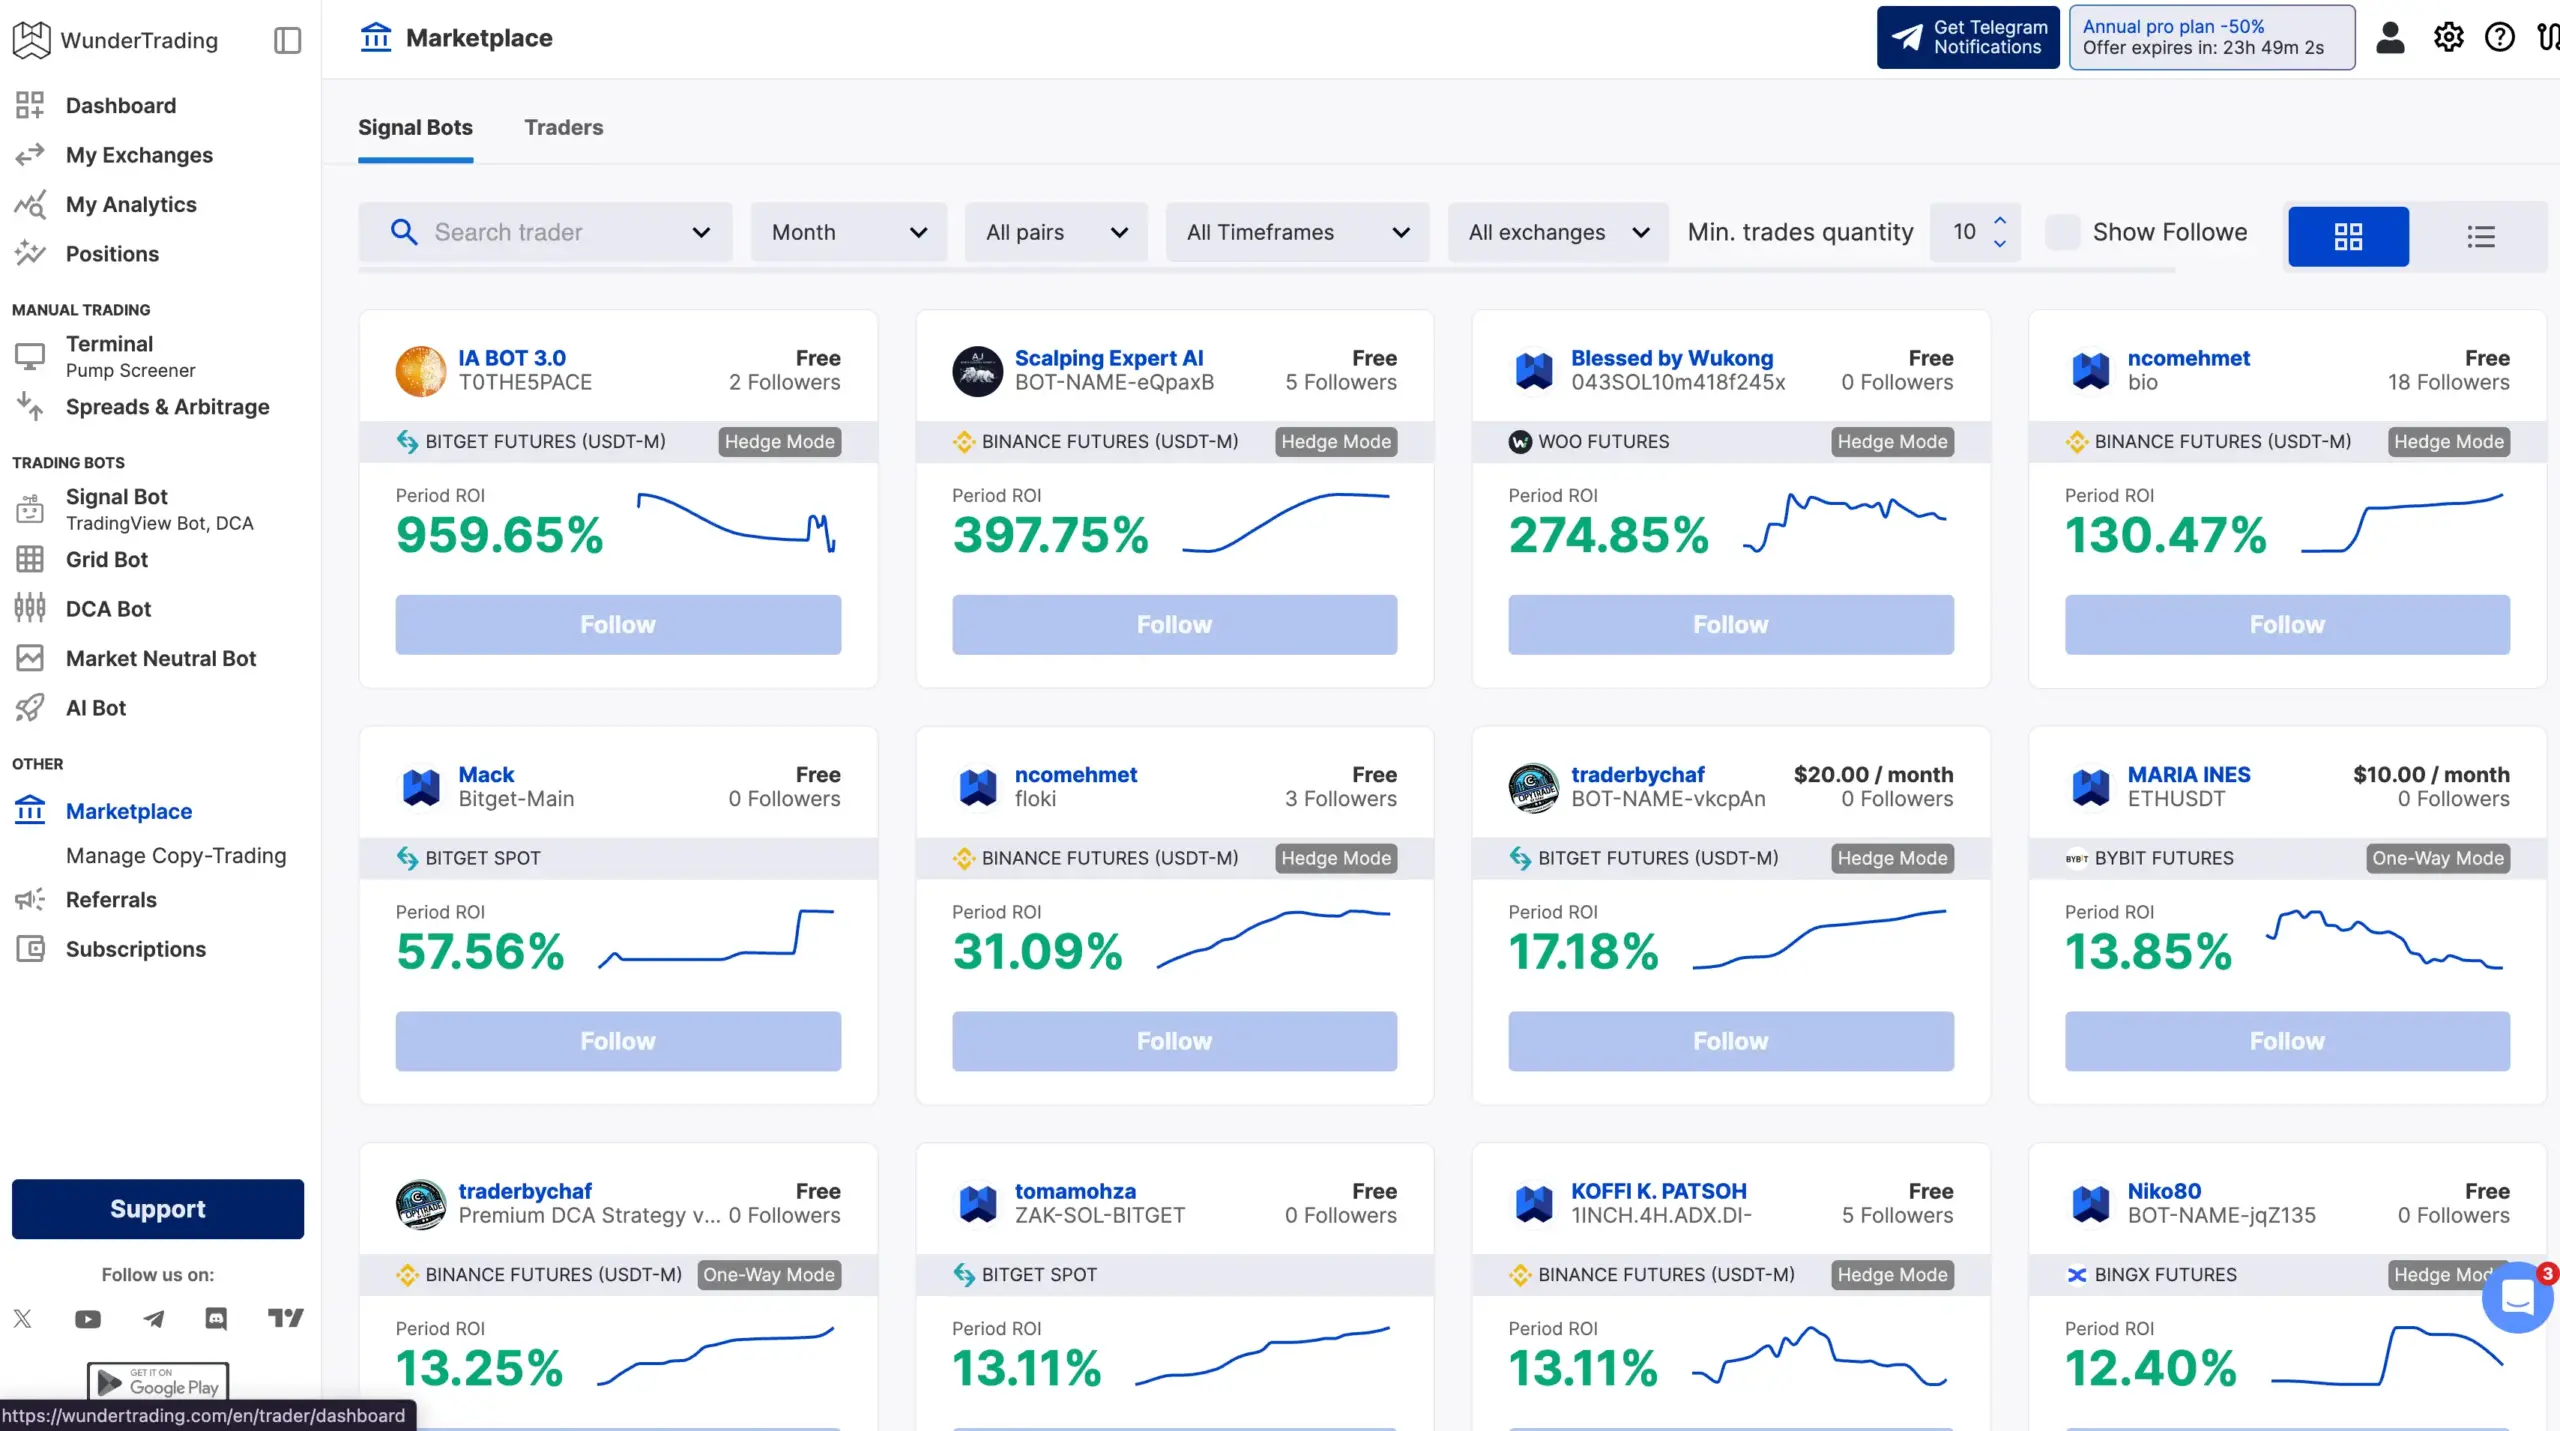Increase the min trades quantity stepper
Screen dimensions: 2560x1431
tap(1999, 221)
